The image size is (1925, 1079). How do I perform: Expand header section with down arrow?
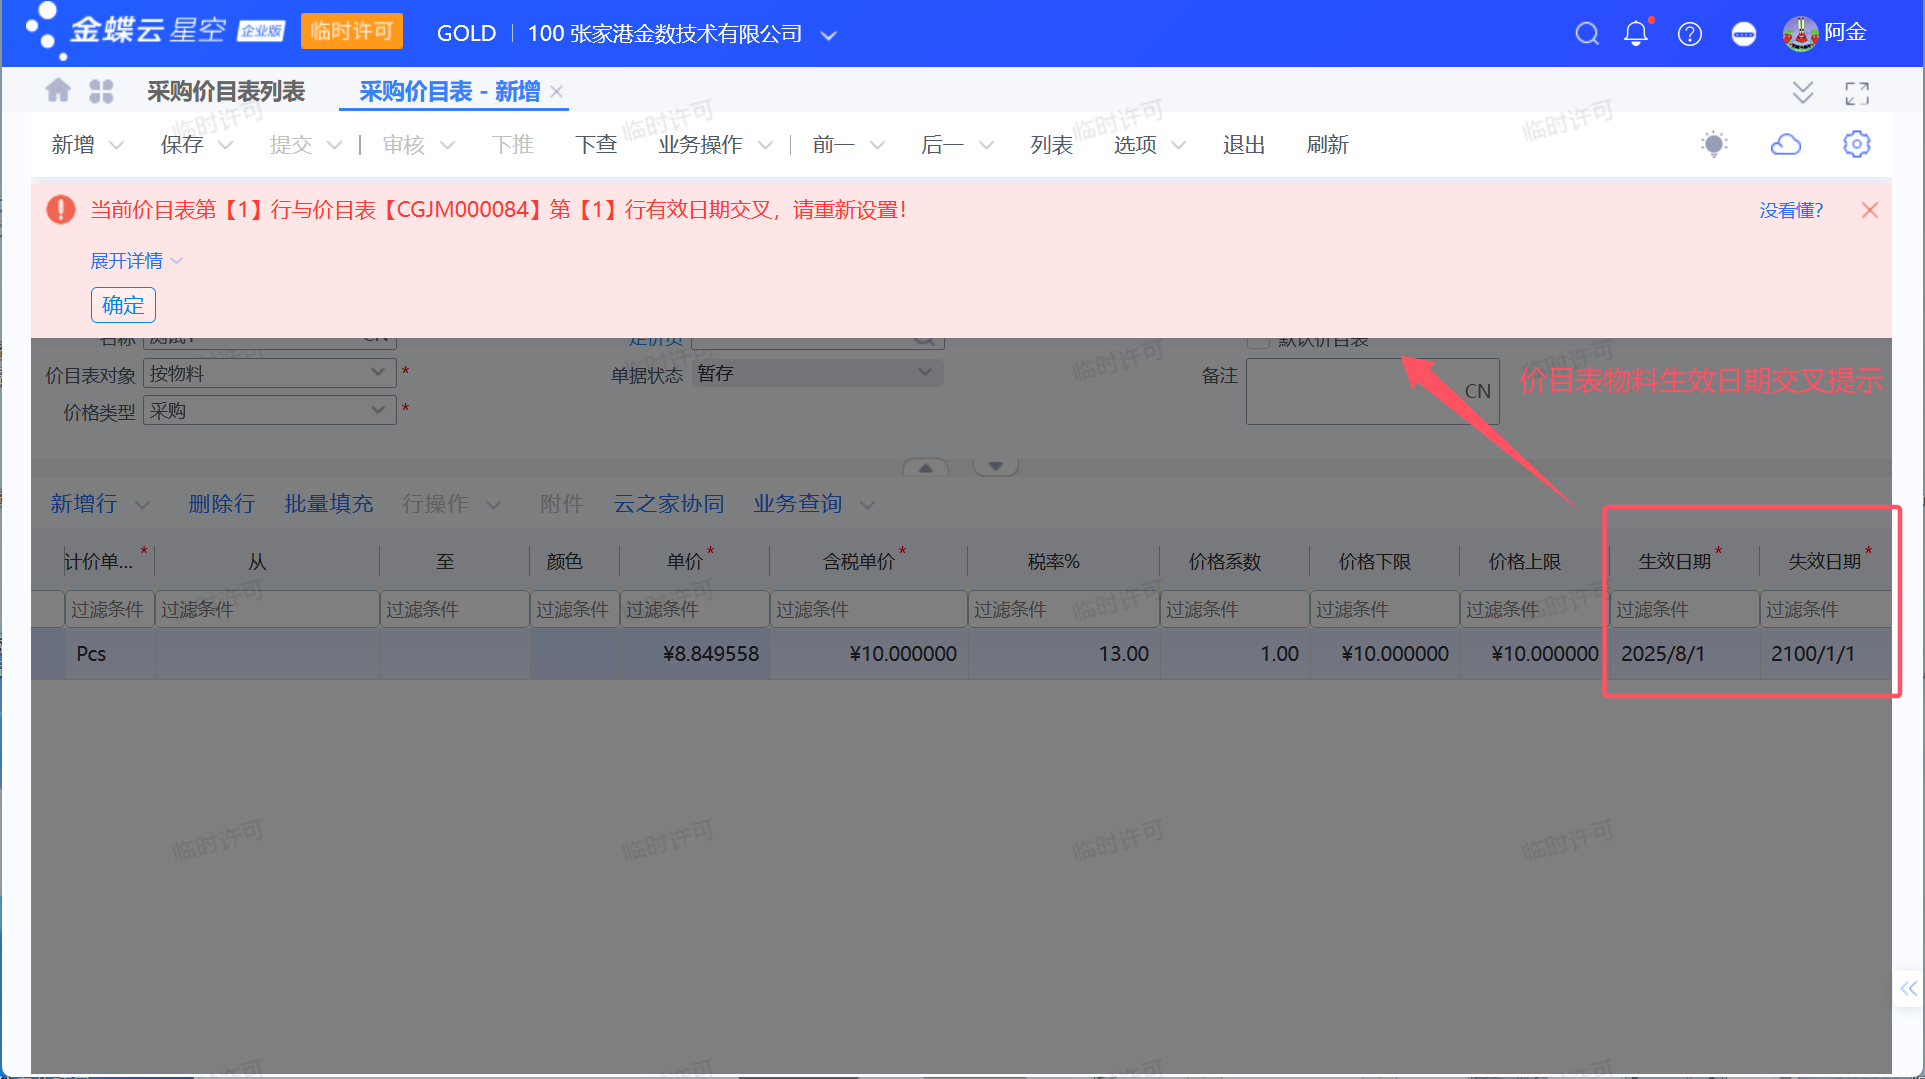996,467
